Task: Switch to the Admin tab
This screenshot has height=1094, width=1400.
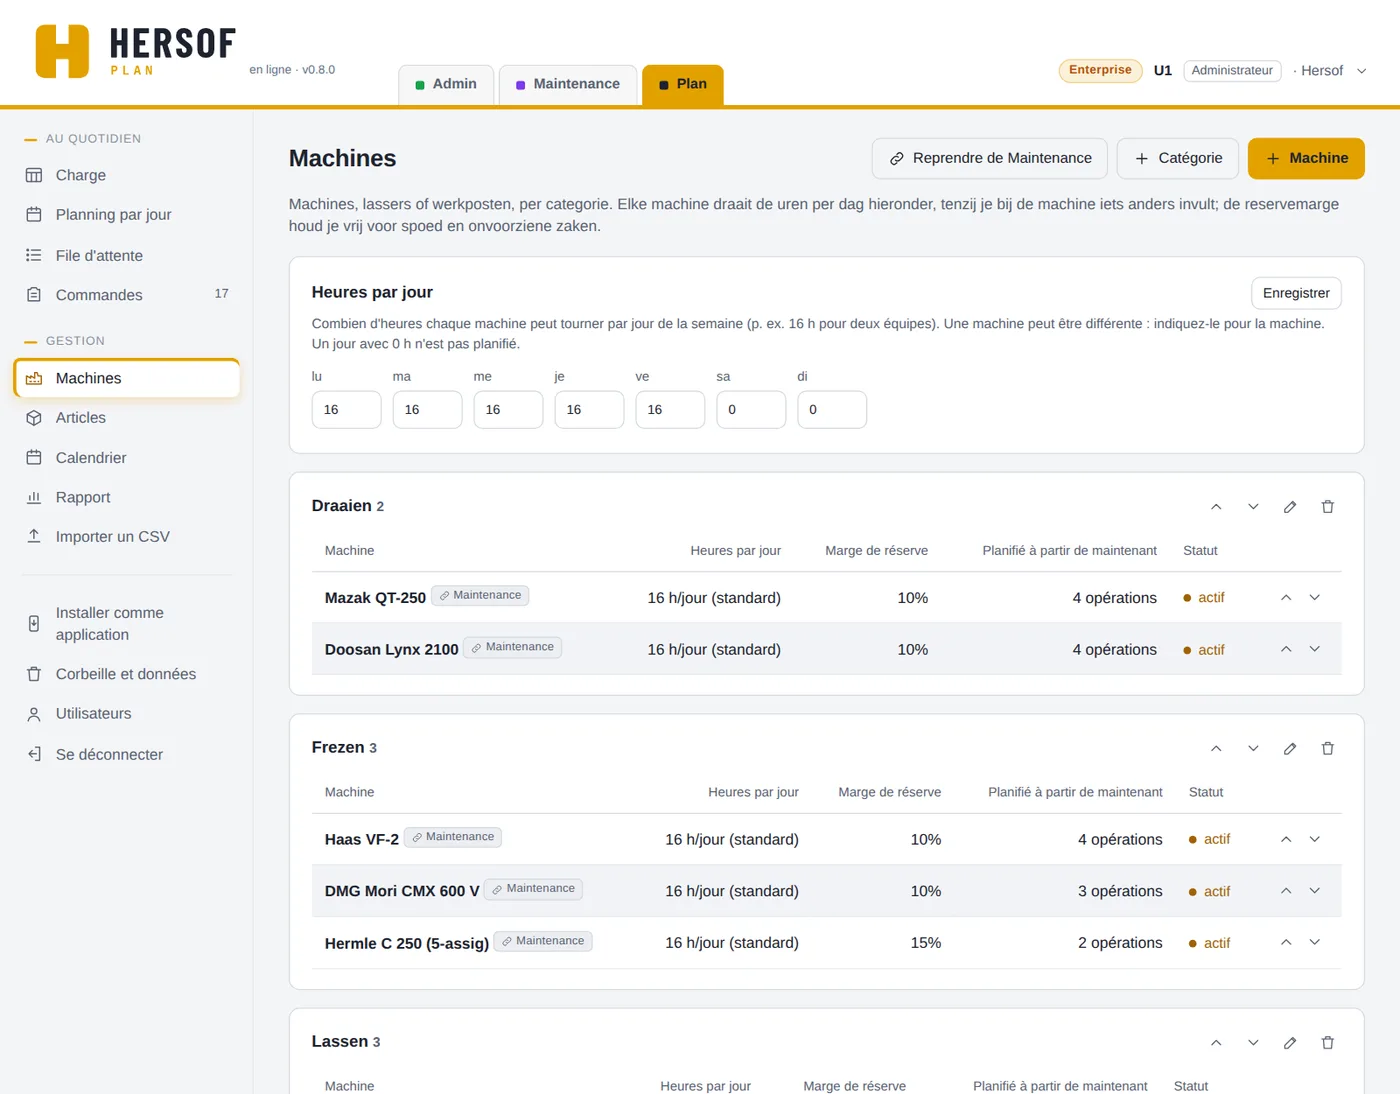Action: point(446,84)
